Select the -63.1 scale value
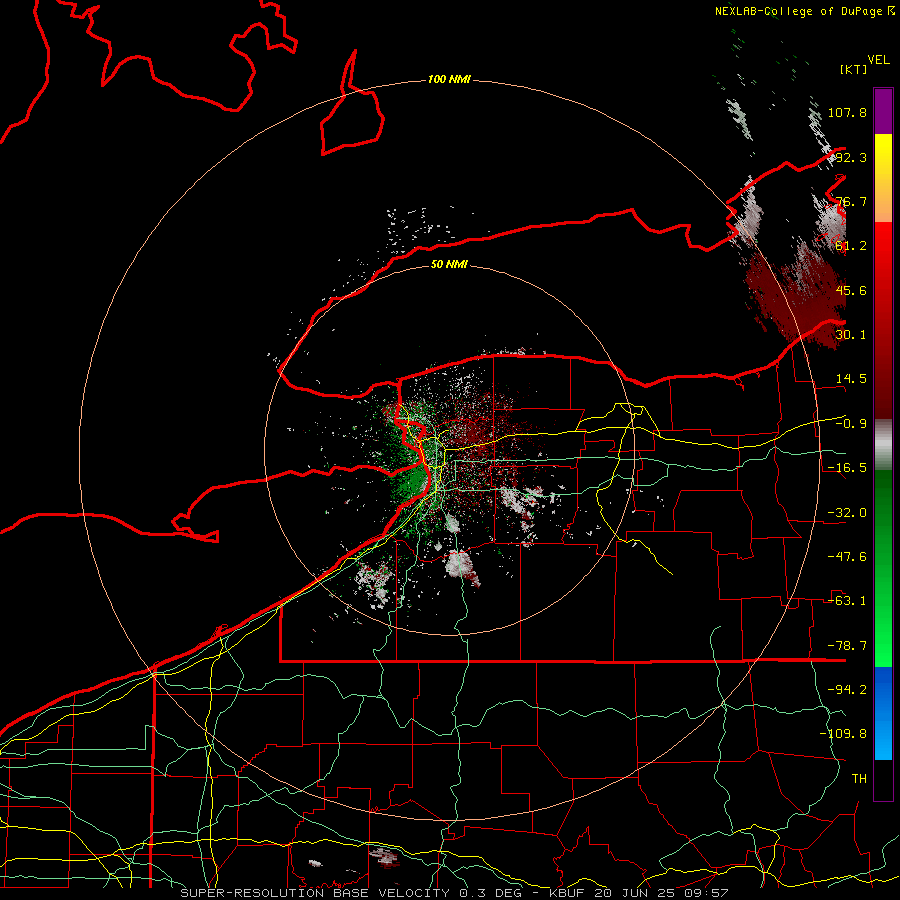This screenshot has width=900, height=900. point(847,601)
